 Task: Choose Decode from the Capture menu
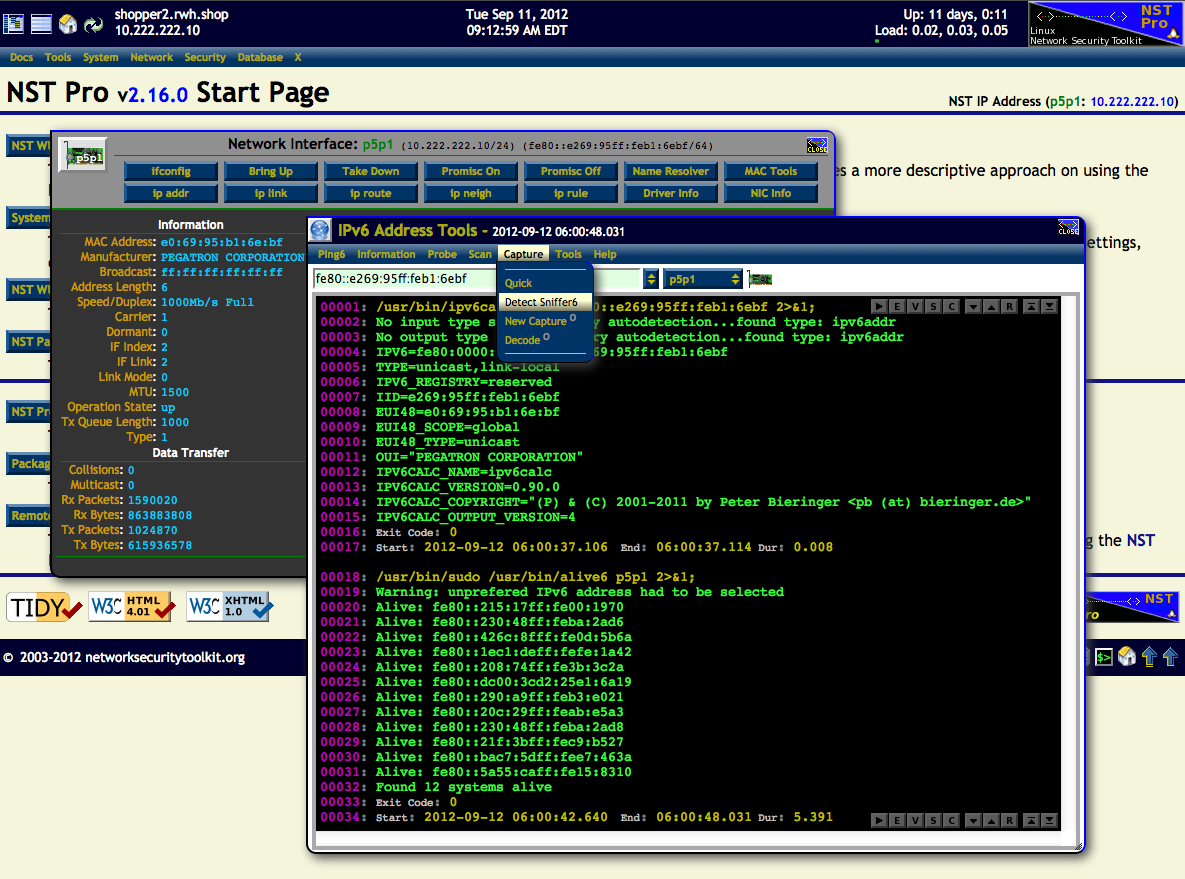pyautogui.click(x=545, y=340)
